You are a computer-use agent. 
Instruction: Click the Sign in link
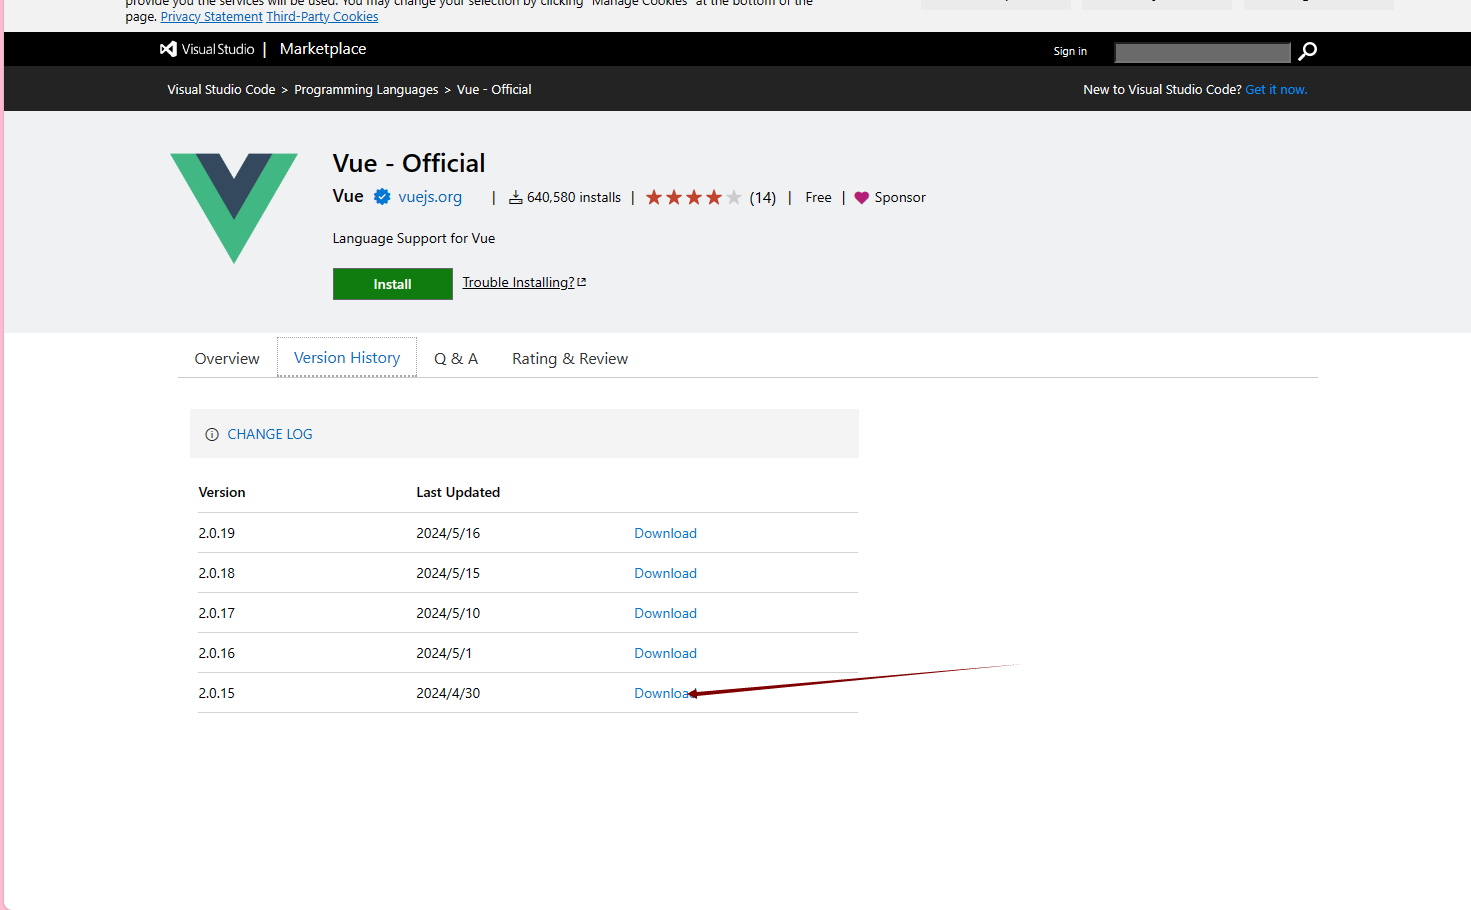point(1070,51)
